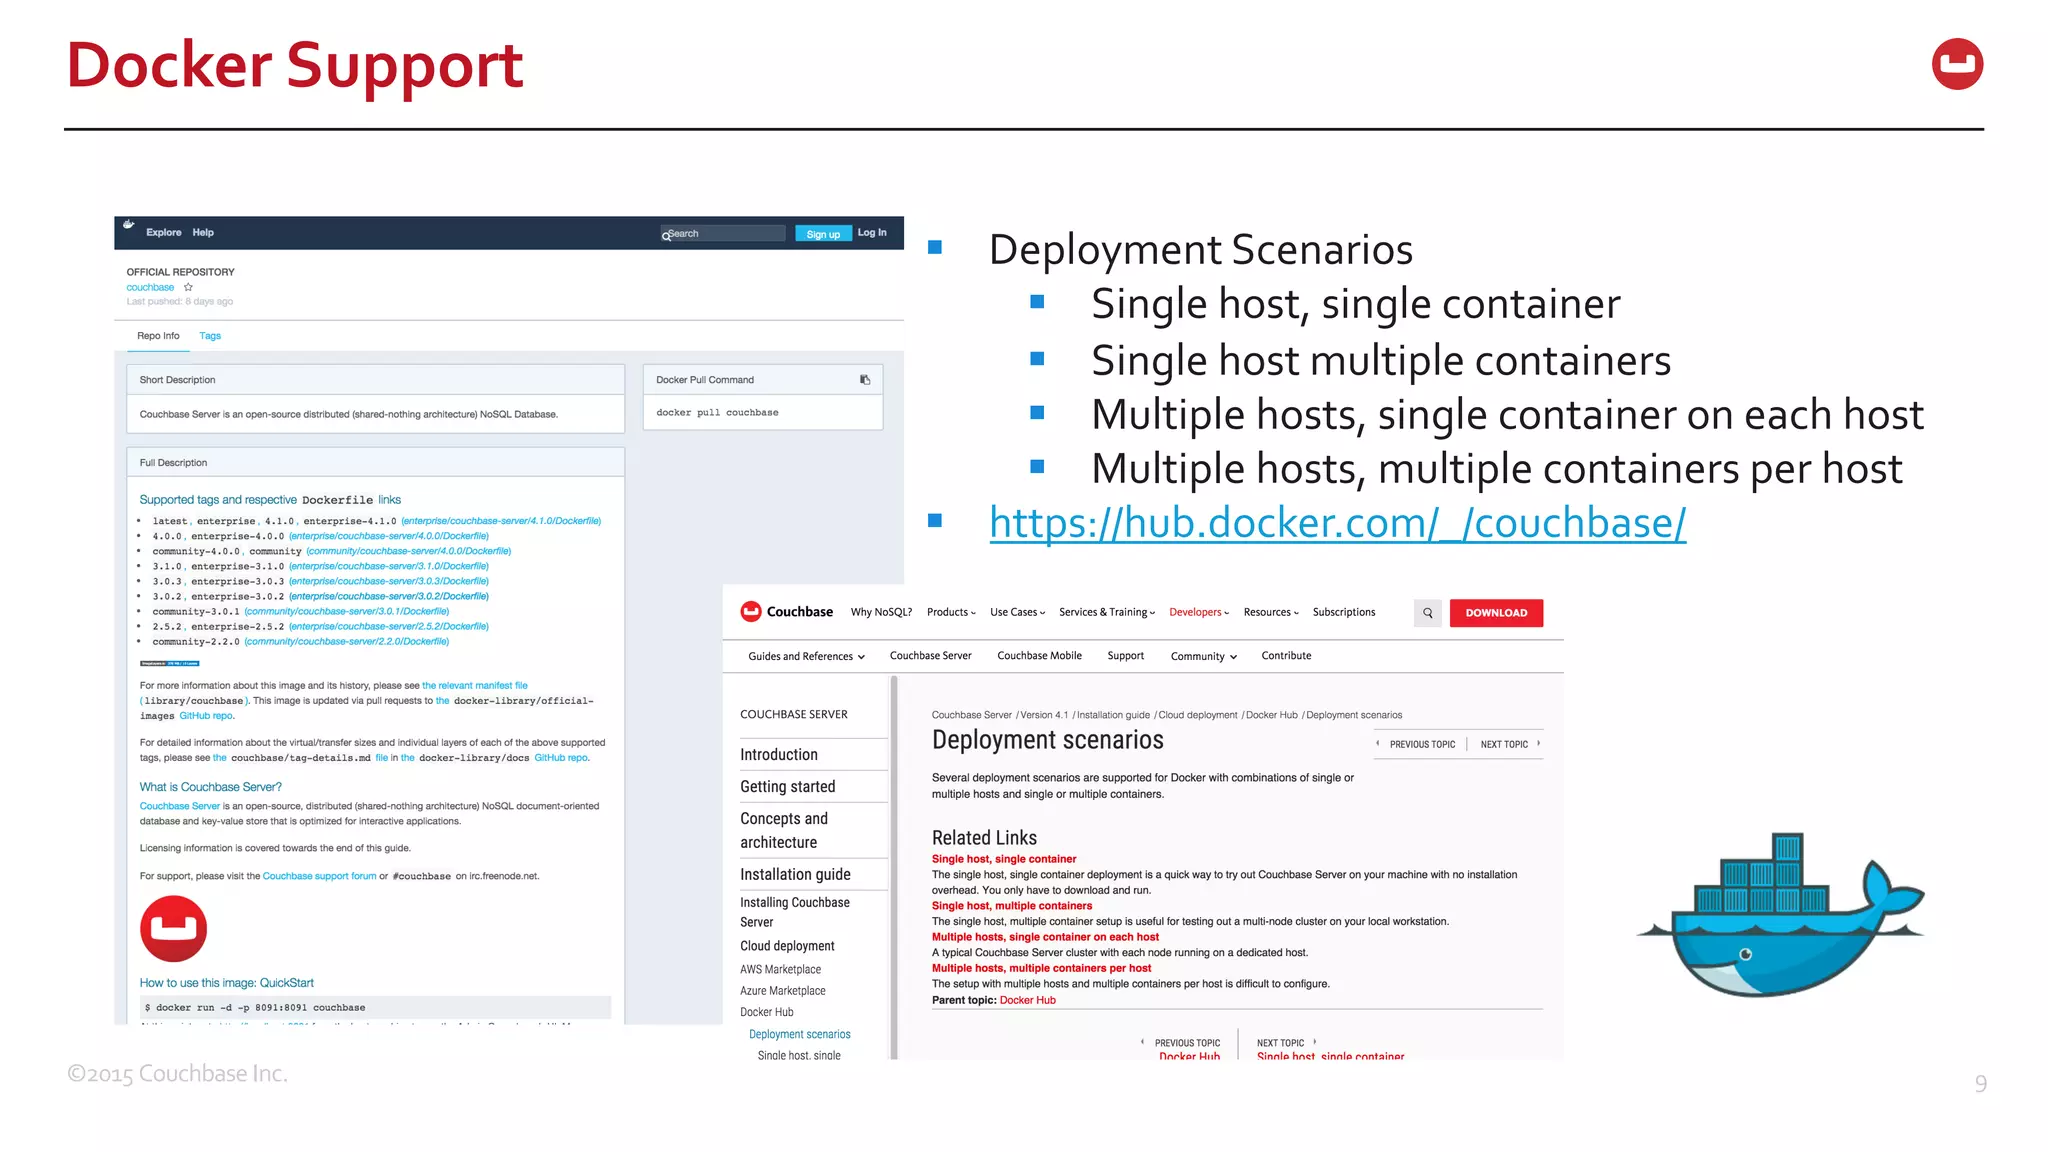Open Concepts and architecture in sidebar
2048x1152 pixels.
784,830
